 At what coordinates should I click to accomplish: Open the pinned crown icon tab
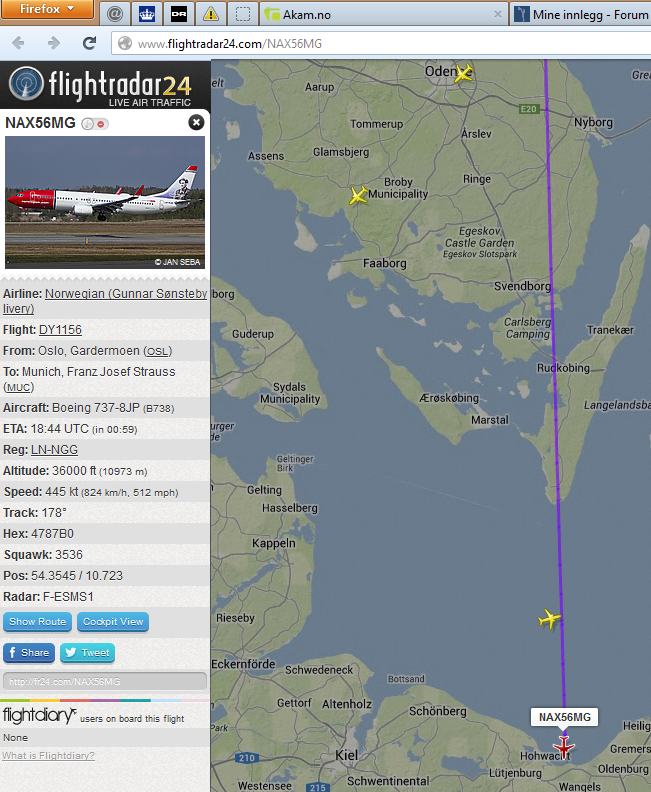pyautogui.click(x=146, y=14)
